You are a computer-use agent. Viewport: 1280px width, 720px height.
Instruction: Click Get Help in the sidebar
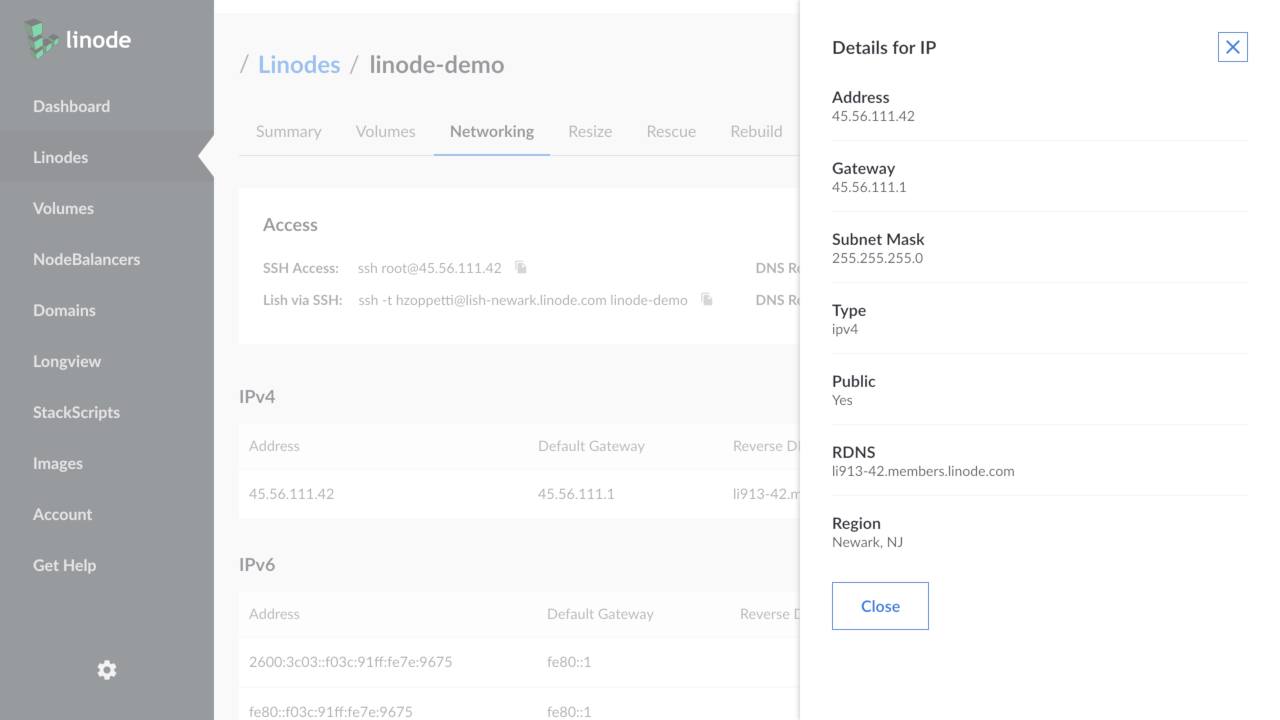64,565
